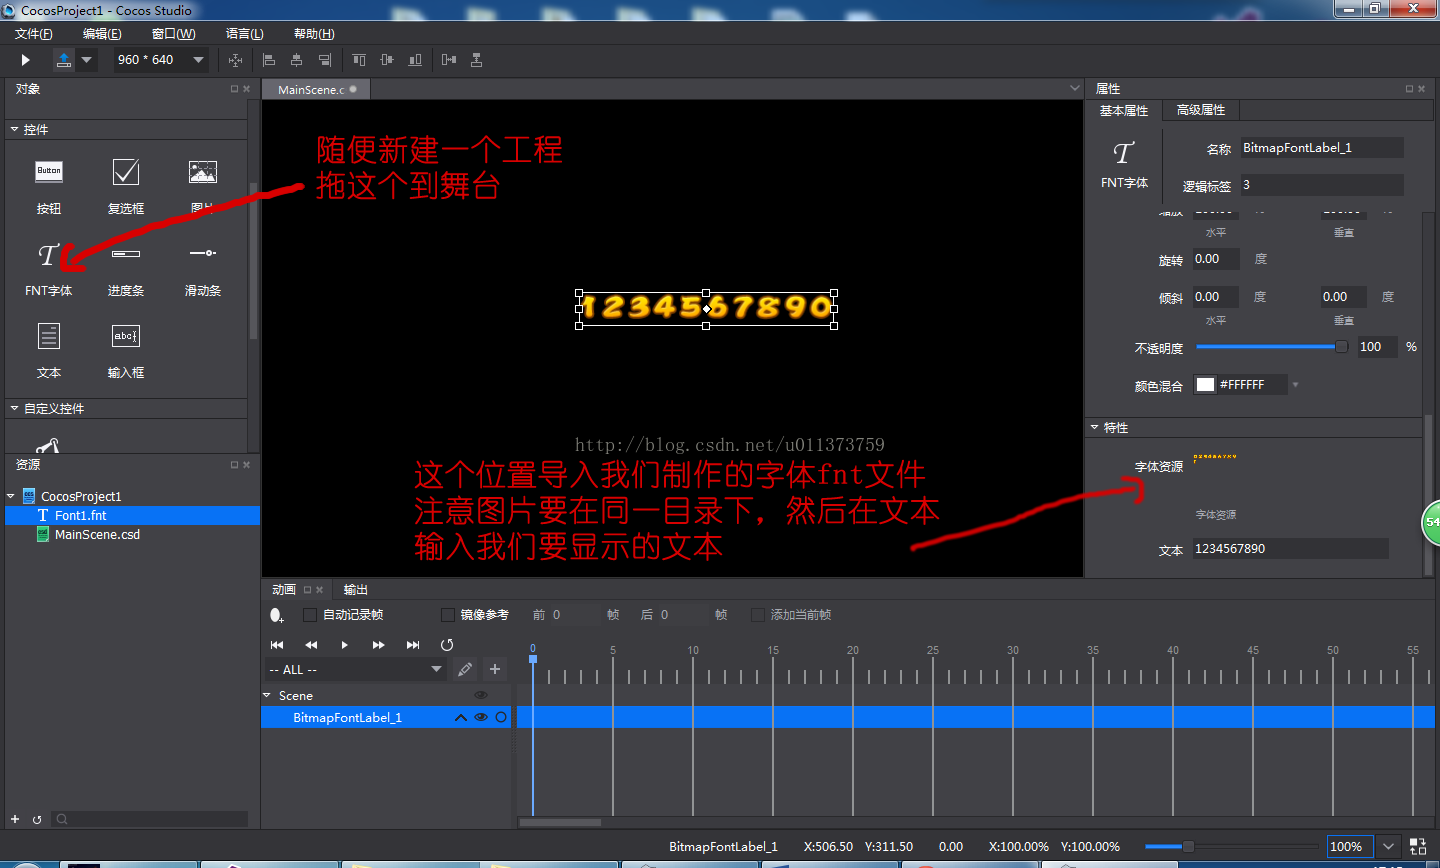Enable the 添加当前帧 checkbox

[x=758, y=615]
